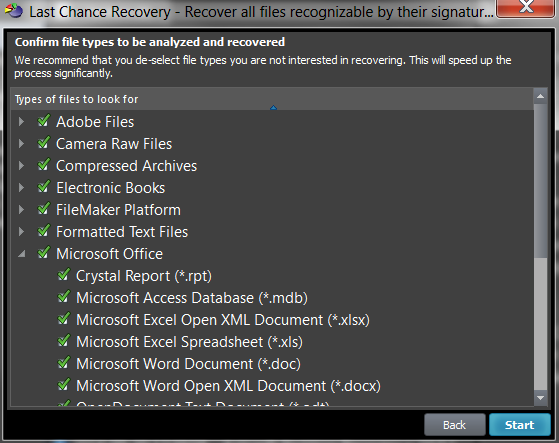Uncheck the Formatted Text Files checkbox
Image resolution: width=559 pixels, height=443 pixels.
click(x=44, y=231)
